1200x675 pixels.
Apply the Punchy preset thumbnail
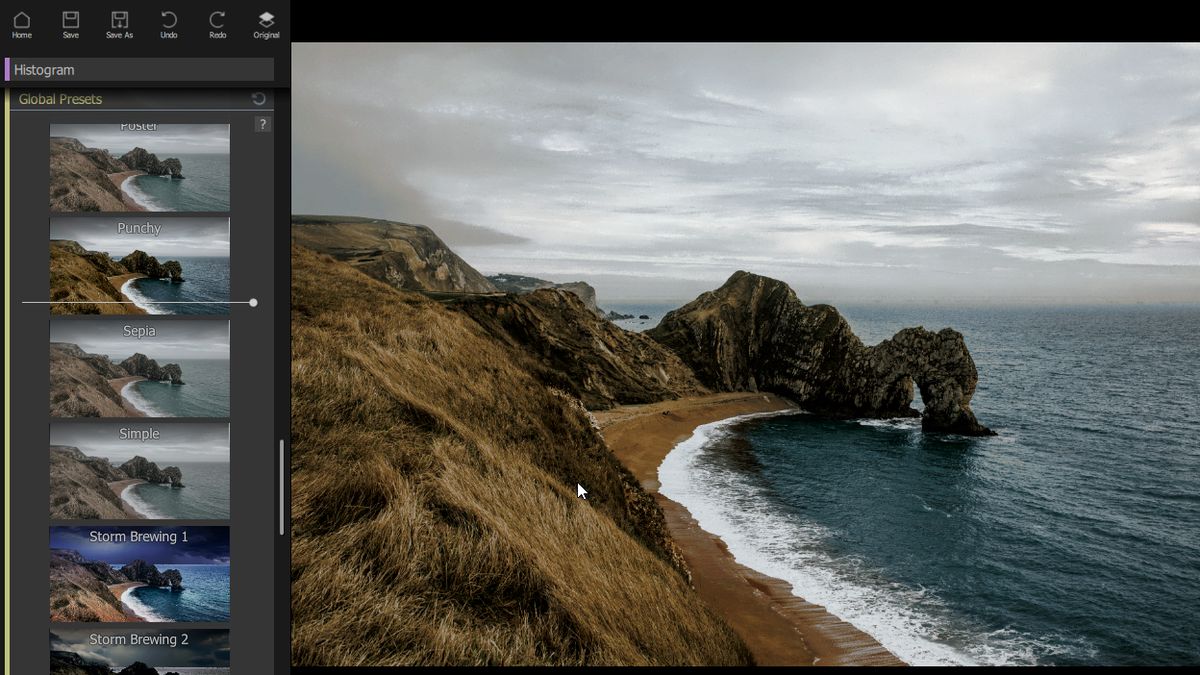pyautogui.click(x=140, y=266)
